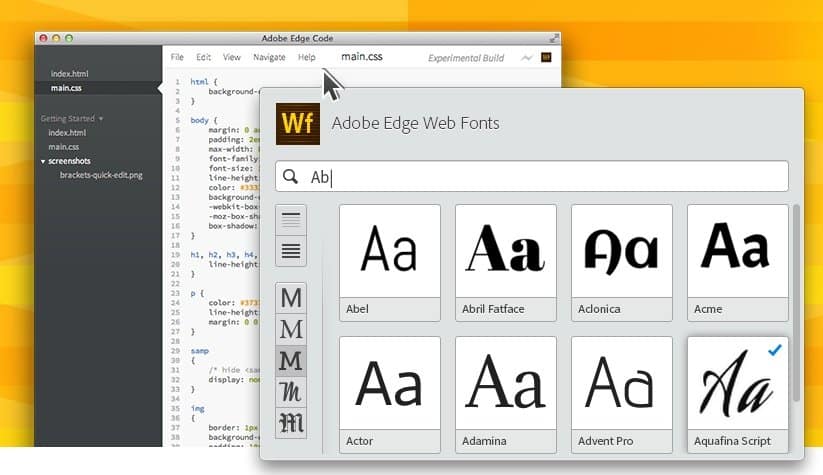Click the Live Preview lightning icon
The image size is (823, 475).
(x=526, y=58)
